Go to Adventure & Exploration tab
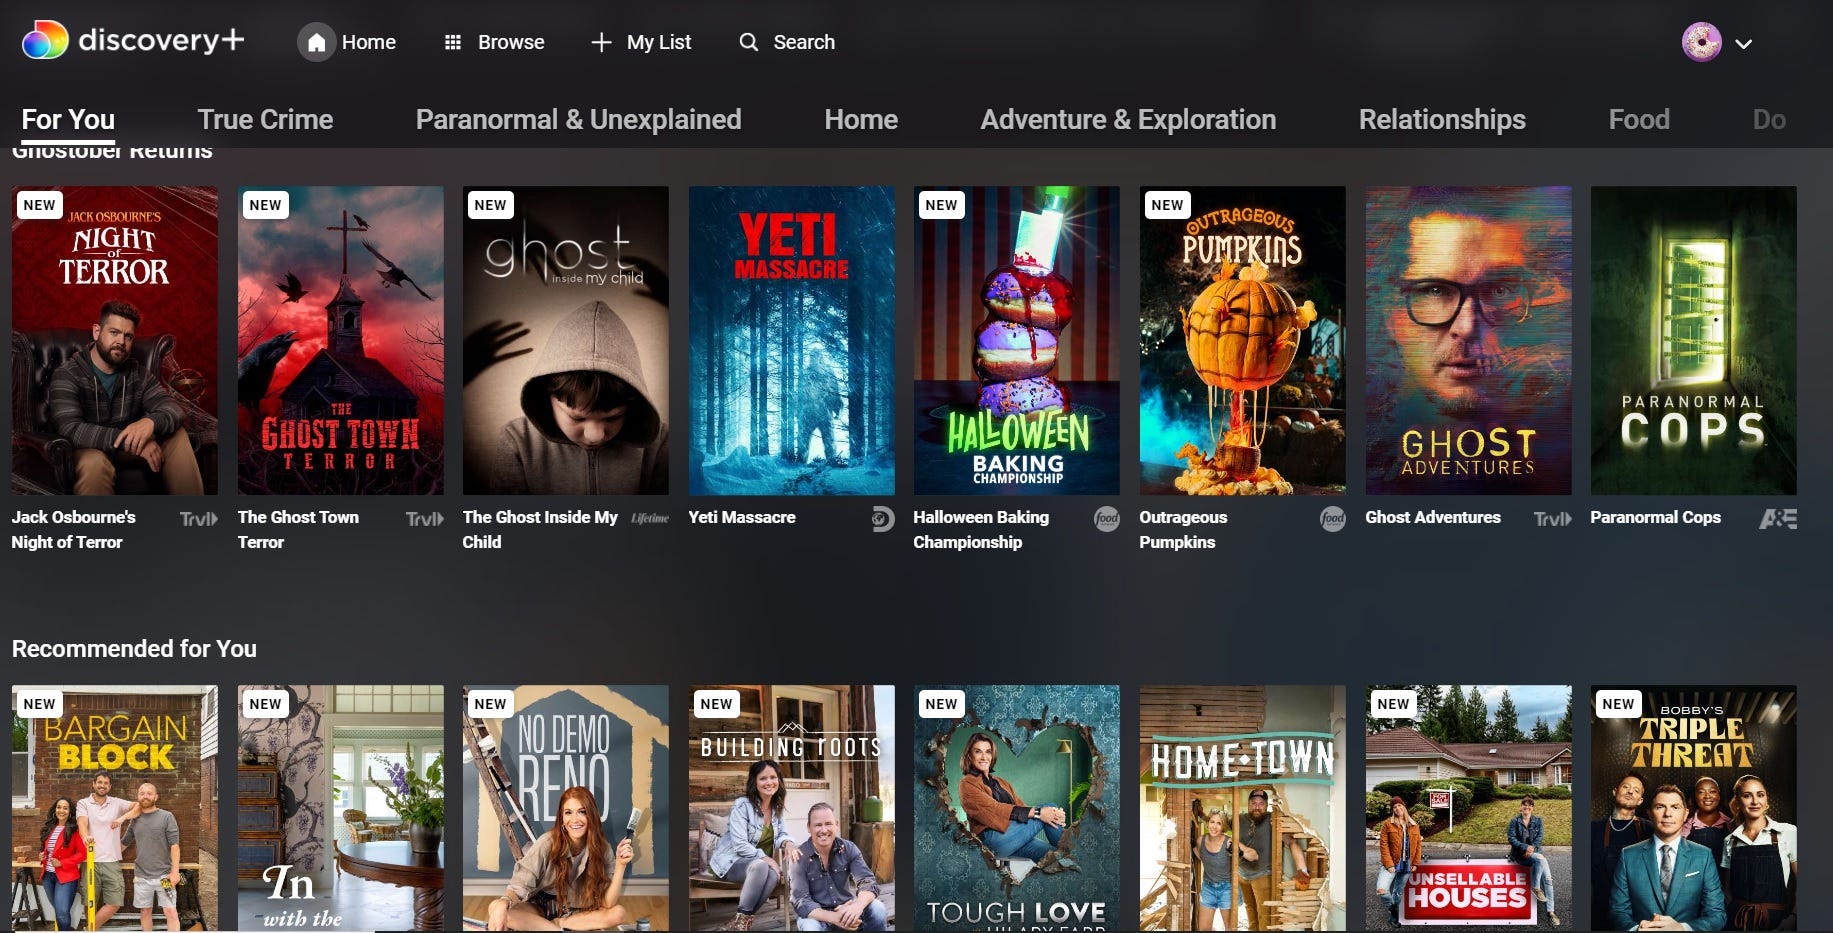The width and height of the screenshot is (1833, 933). (1128, 120)
